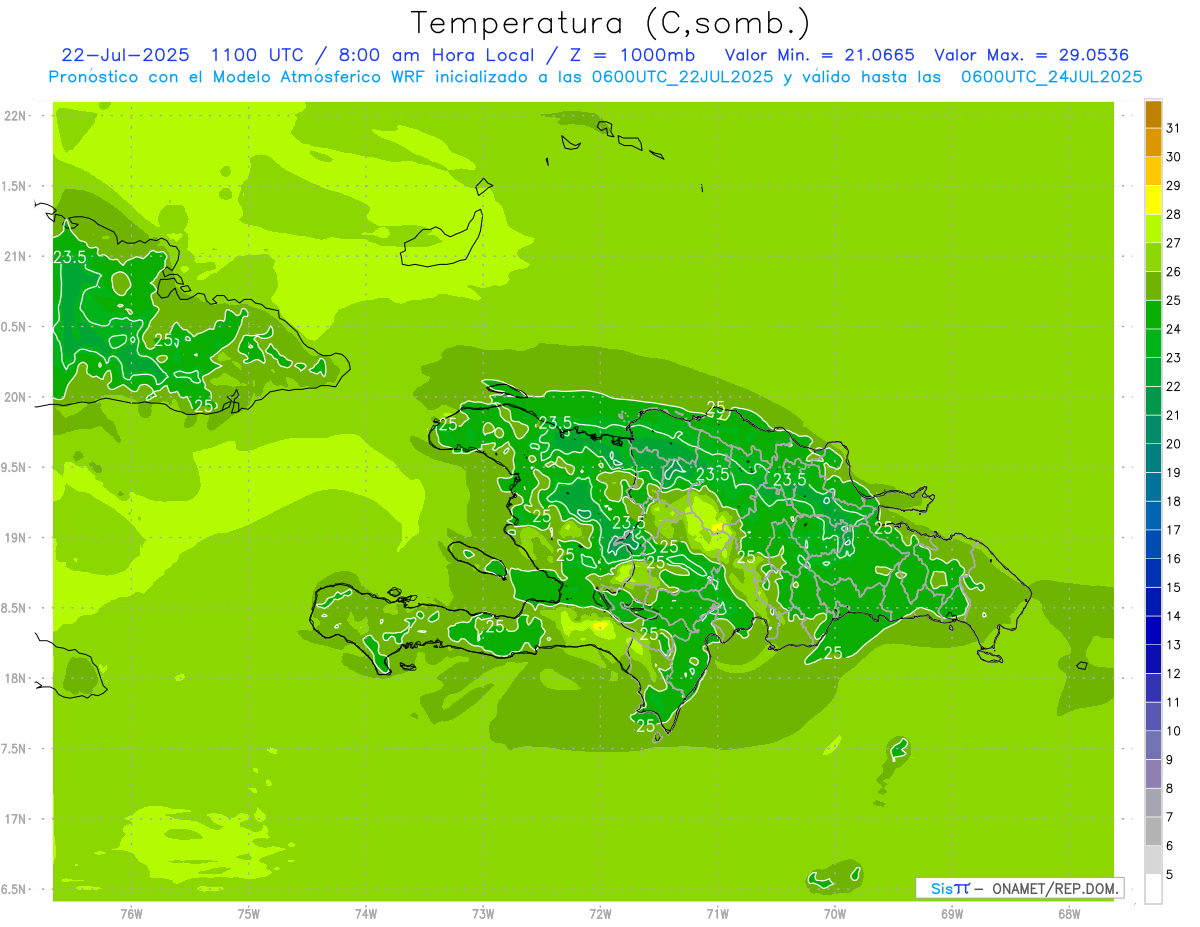
Task: Click the "21N" latitude axis label
Action: (x=16, y=257)
